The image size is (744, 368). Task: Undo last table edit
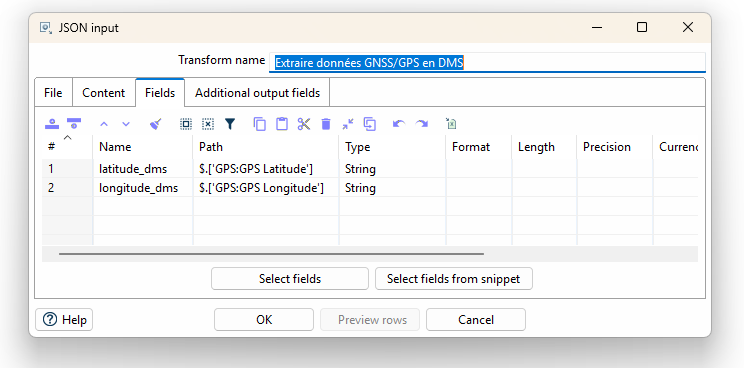[x=399, y=124]
